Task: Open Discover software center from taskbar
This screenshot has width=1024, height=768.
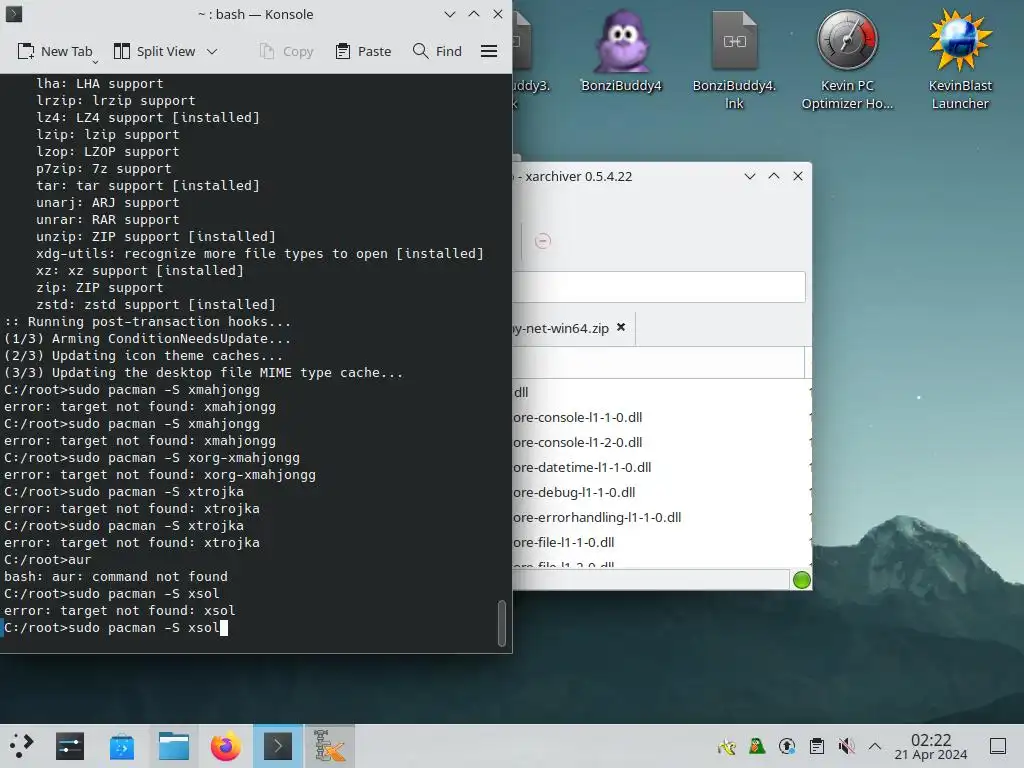Action: point(121,746)
